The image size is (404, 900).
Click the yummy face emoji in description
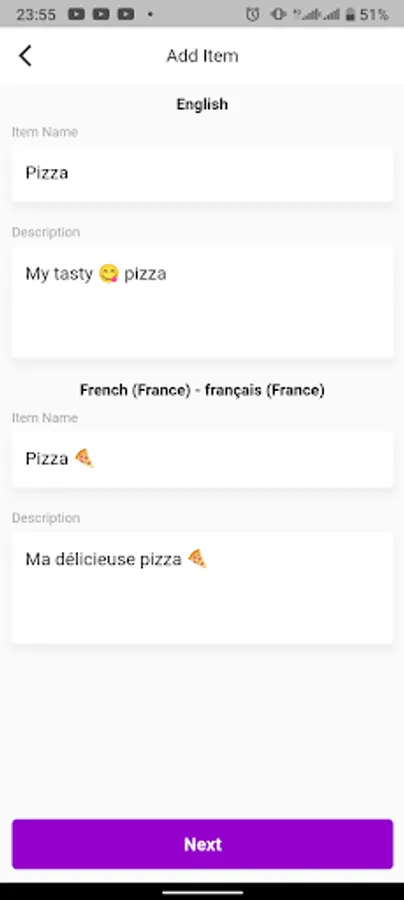(x=108, y=274)
